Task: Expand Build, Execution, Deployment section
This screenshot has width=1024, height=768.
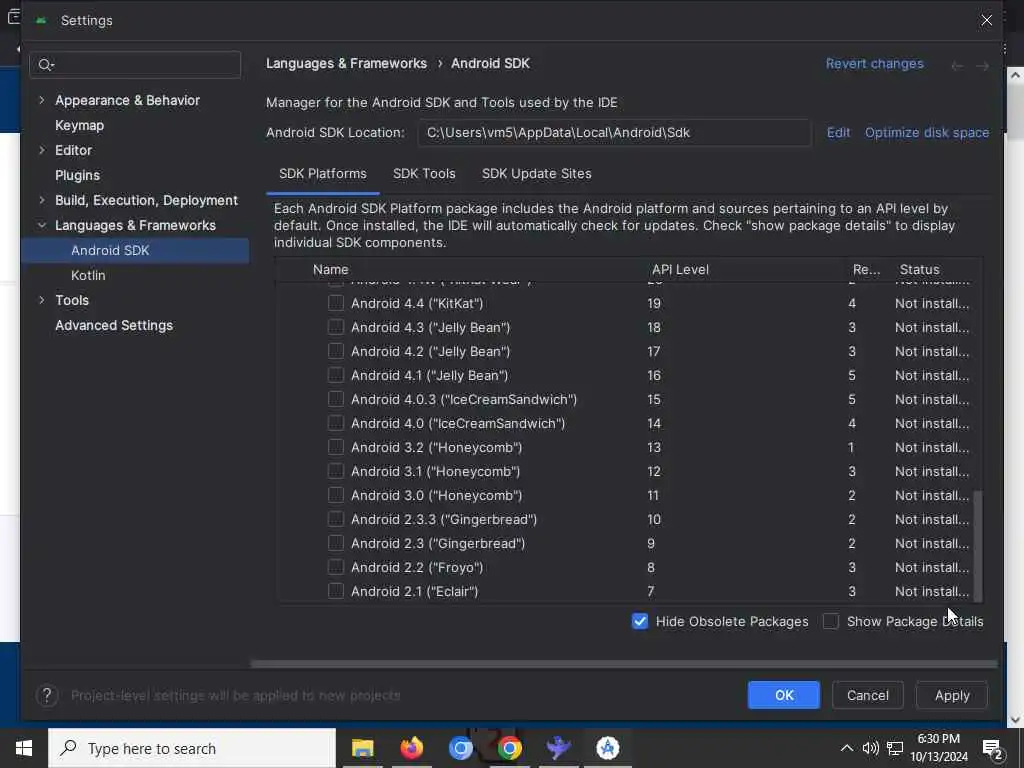Action: point(42,200)
